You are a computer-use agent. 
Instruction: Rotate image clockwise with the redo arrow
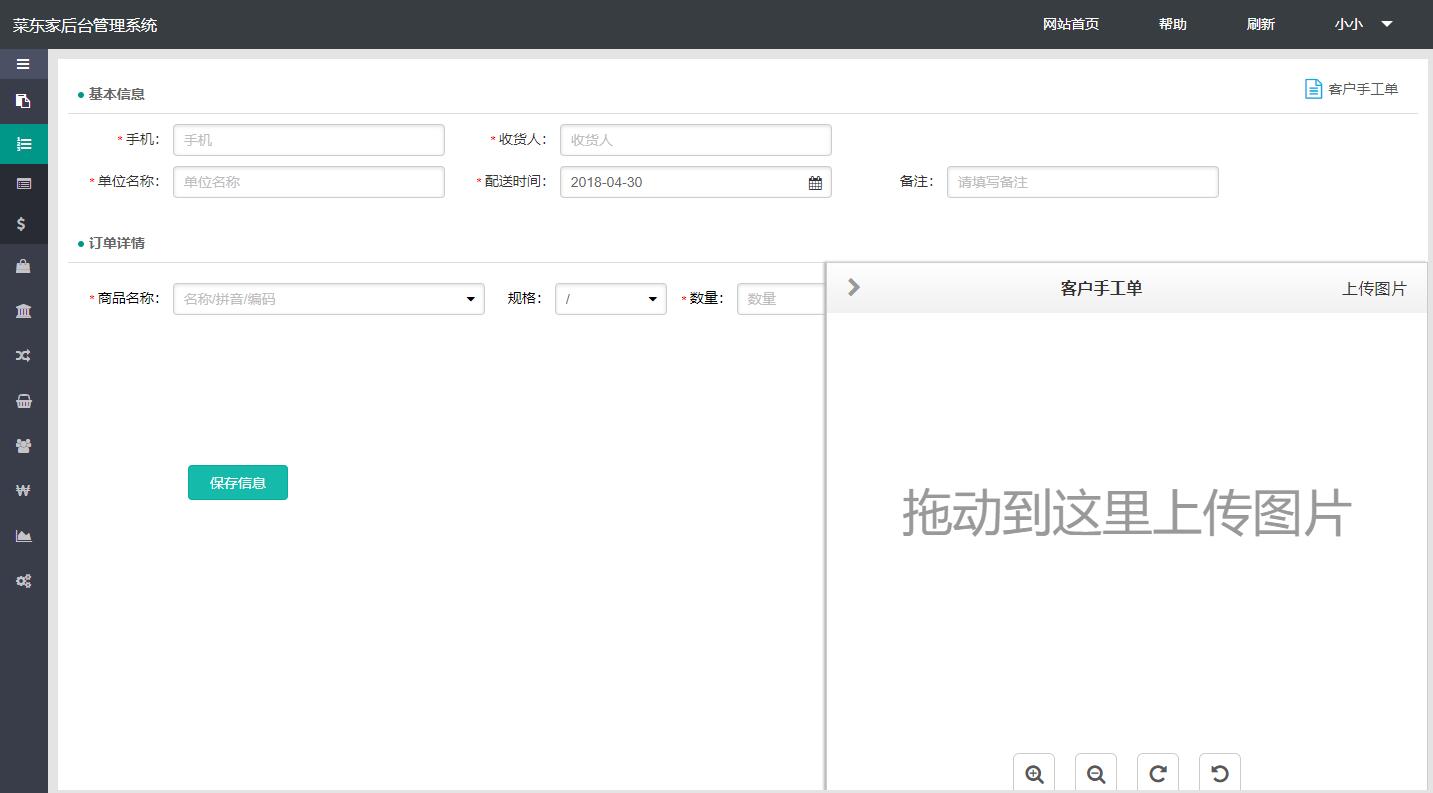pos(1158,773)
